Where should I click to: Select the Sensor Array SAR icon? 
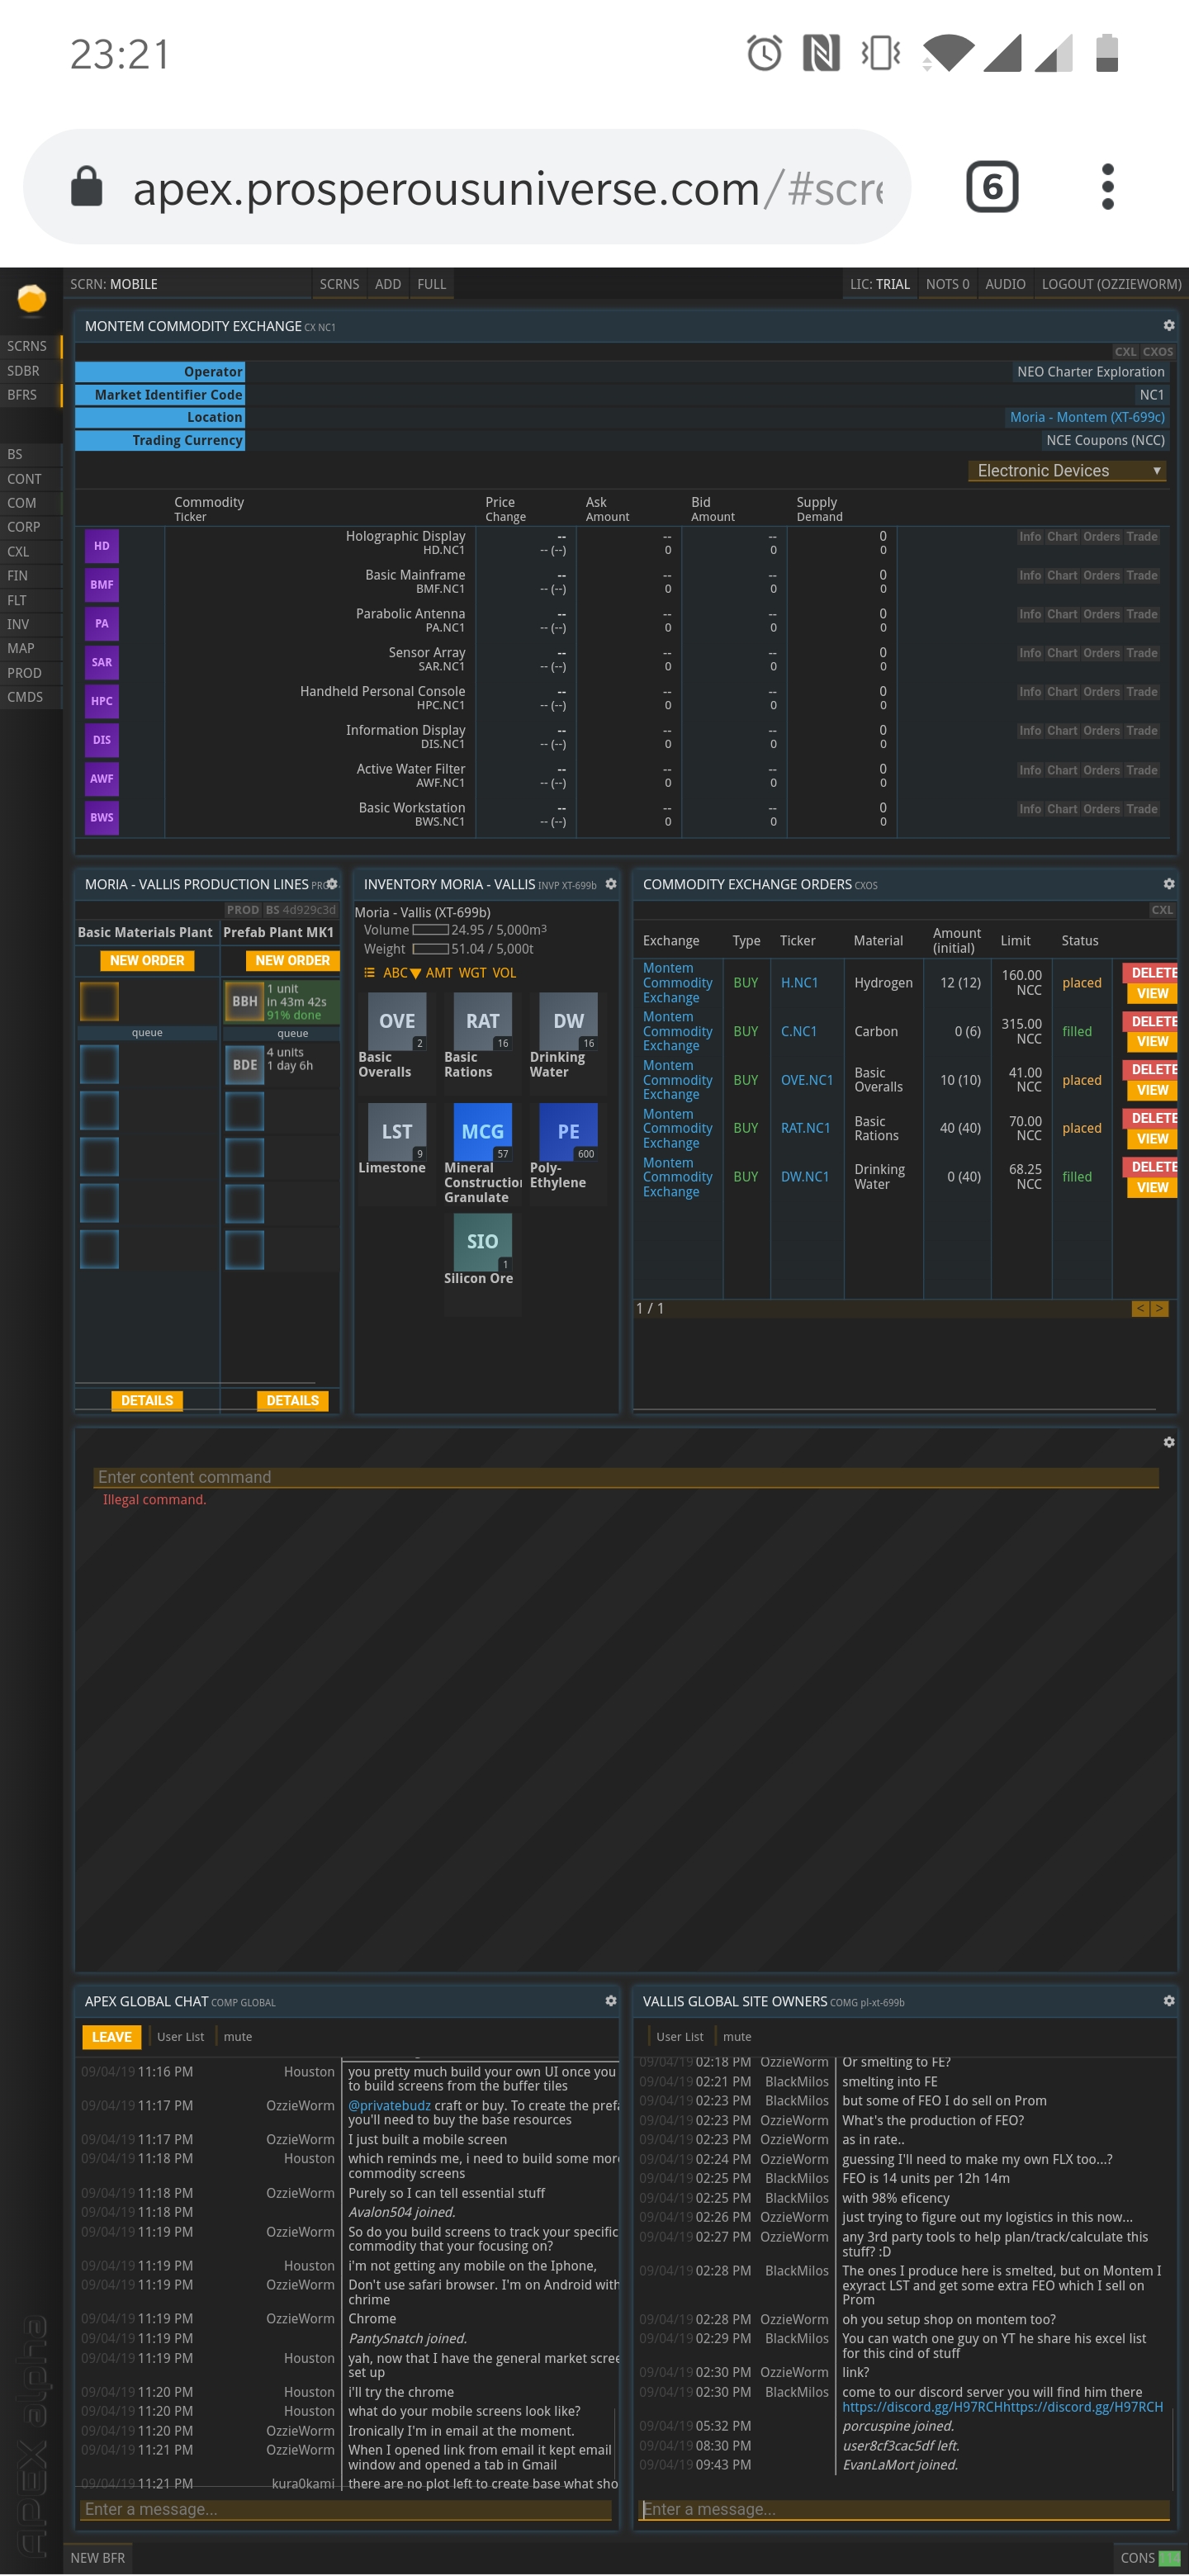coord(102,663)
